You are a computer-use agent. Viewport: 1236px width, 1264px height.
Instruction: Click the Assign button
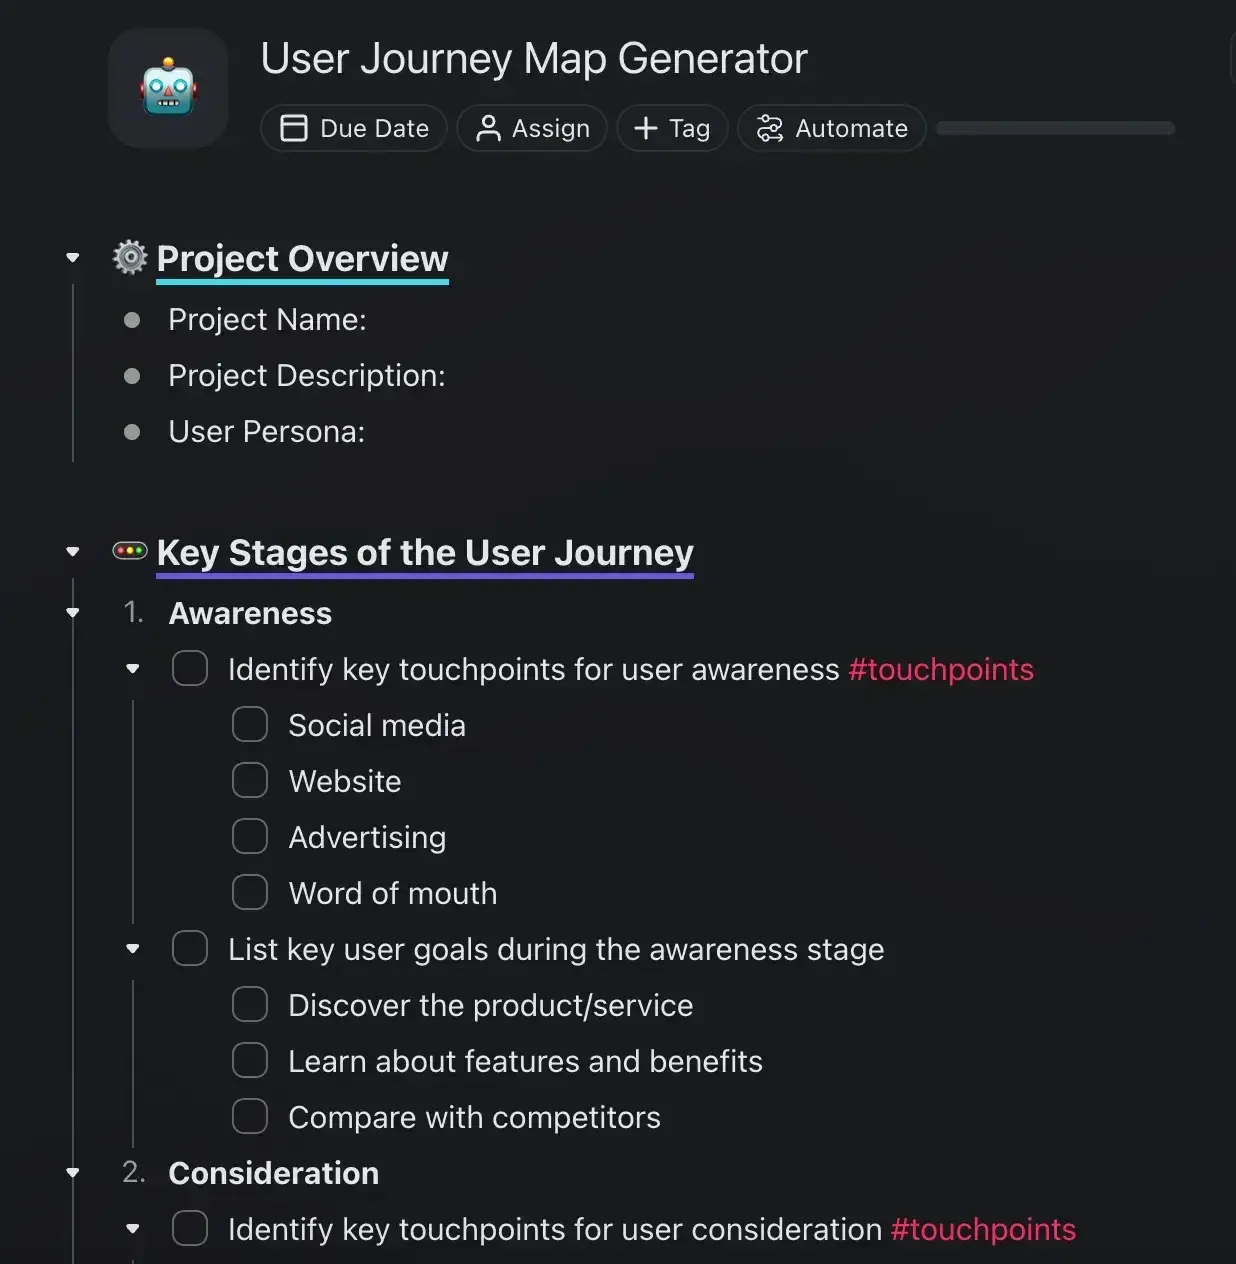(532, 128)
